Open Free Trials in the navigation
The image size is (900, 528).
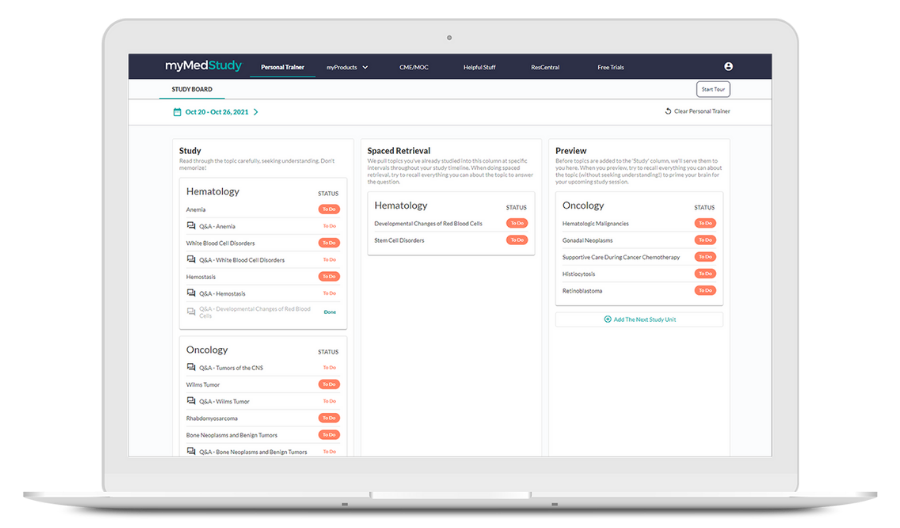[x=611, y=67]
